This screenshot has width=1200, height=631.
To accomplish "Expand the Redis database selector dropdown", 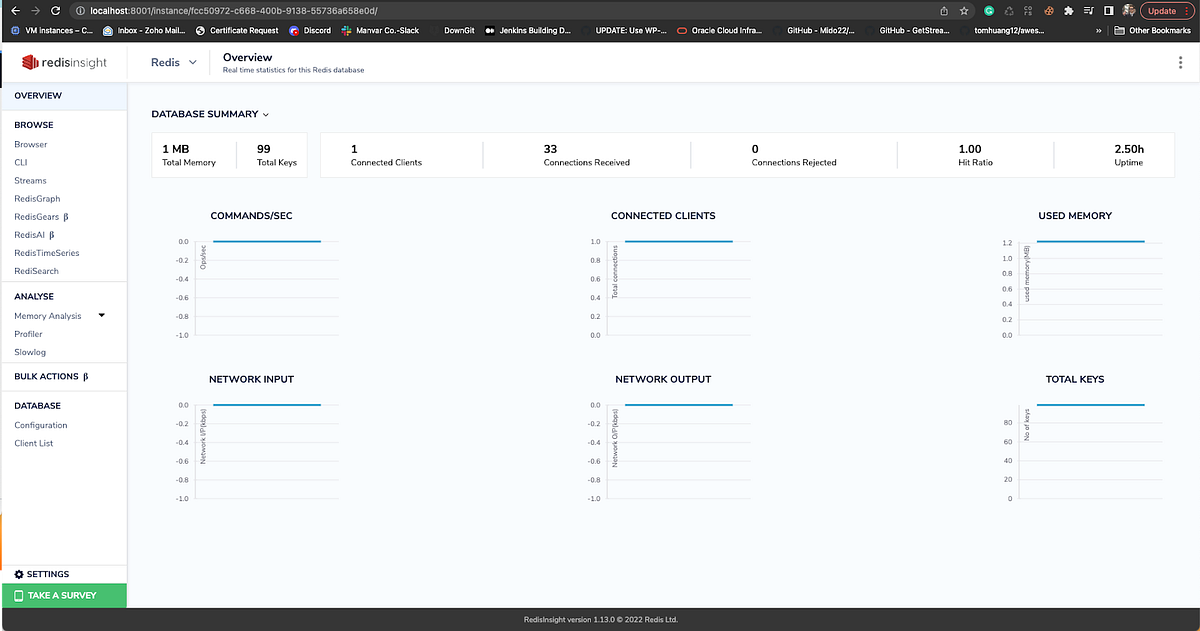I will click(194, 62).
